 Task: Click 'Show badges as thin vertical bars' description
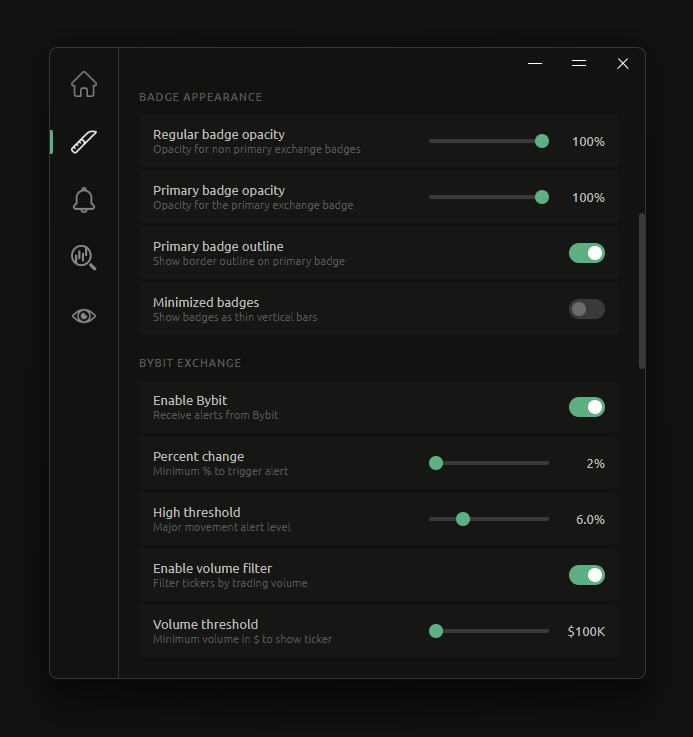click(x=235, y=317)
